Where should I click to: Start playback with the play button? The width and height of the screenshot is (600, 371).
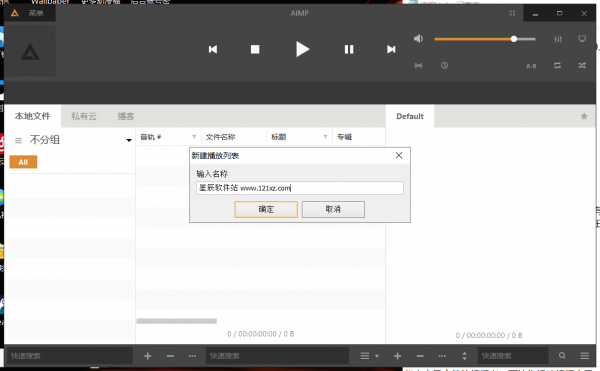click(x=302, y=49)
